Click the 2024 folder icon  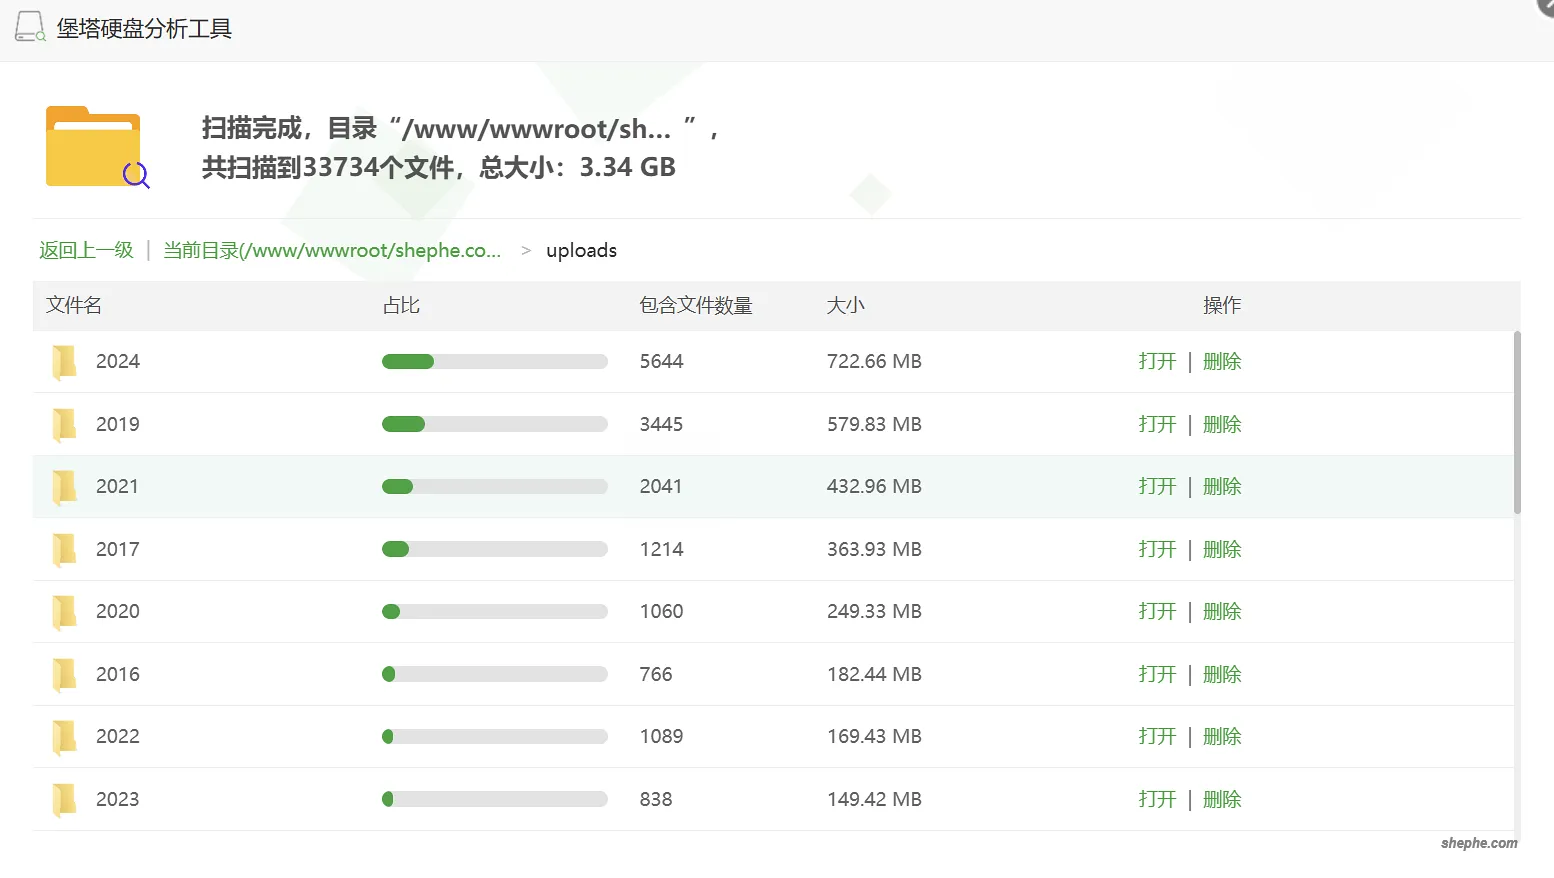(64, 361)
